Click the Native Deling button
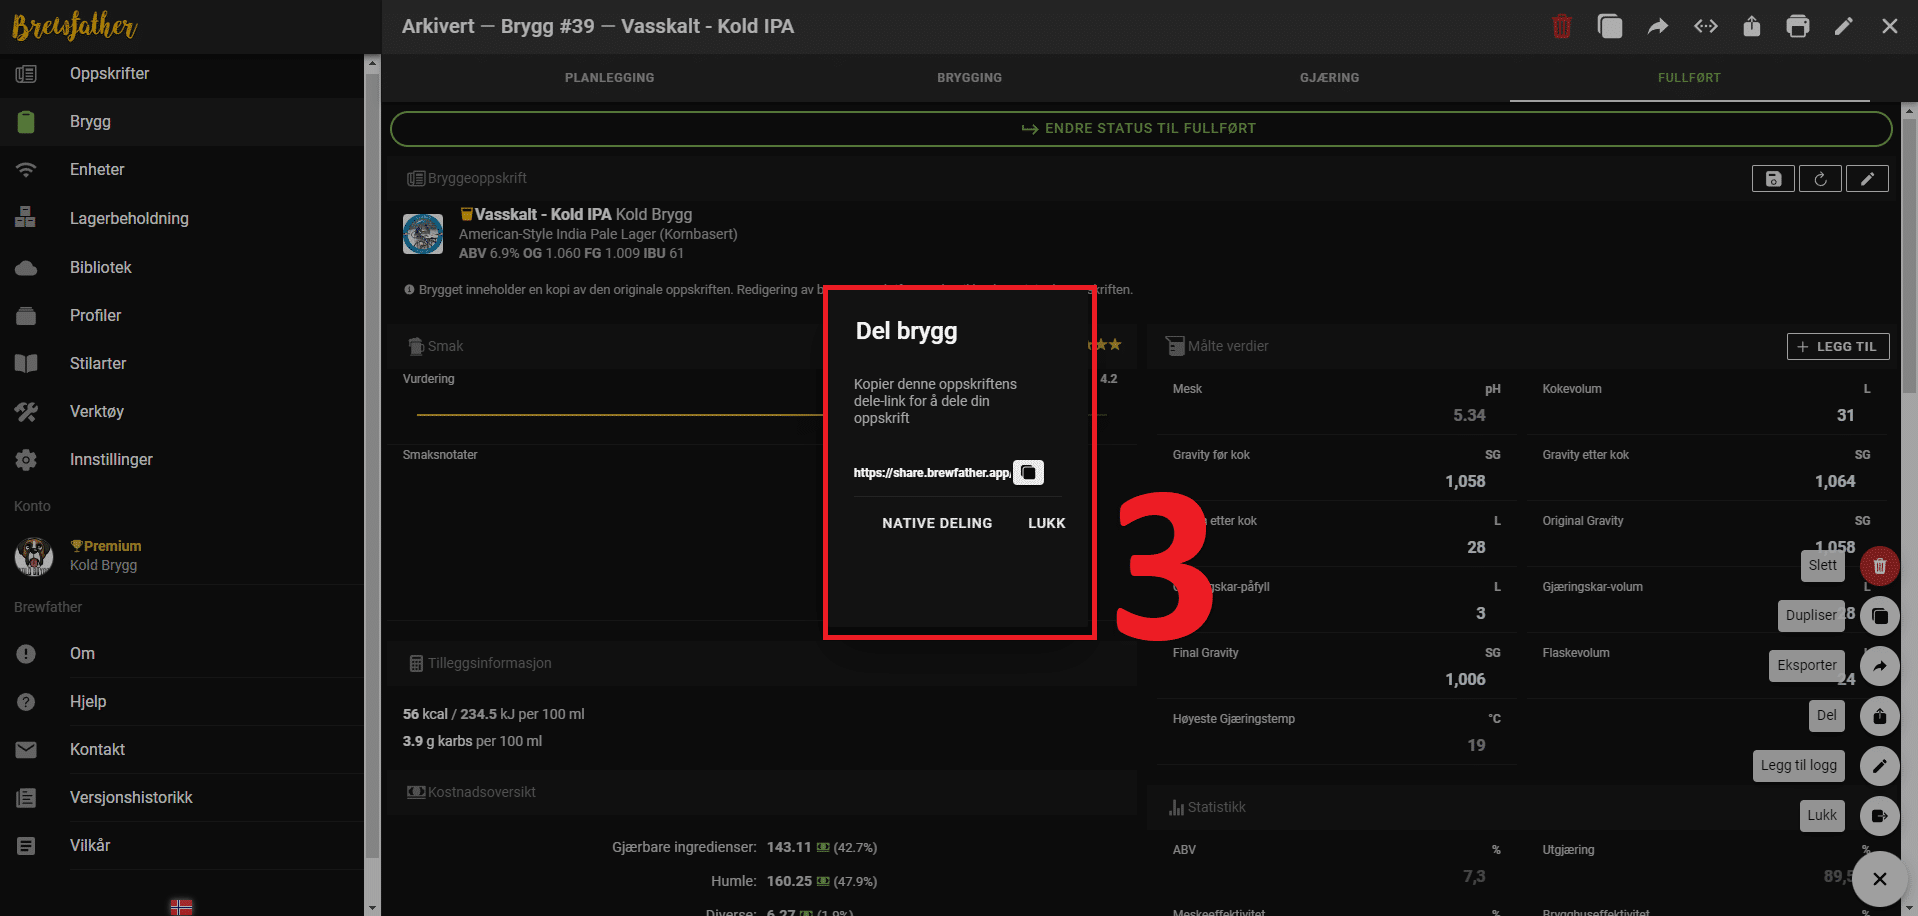Image resolution: width=1918 pixels, height=916 pixels. click(x=937, y=523)
